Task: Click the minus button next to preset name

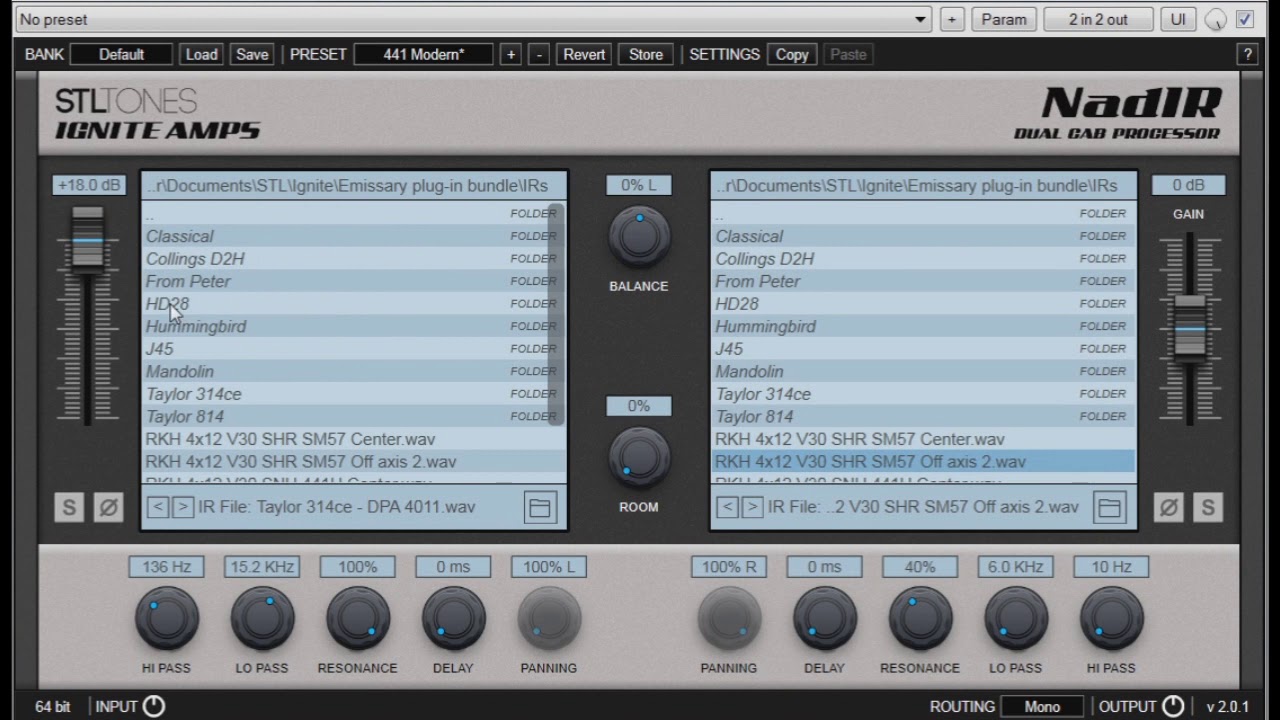Action: [539, 54]
